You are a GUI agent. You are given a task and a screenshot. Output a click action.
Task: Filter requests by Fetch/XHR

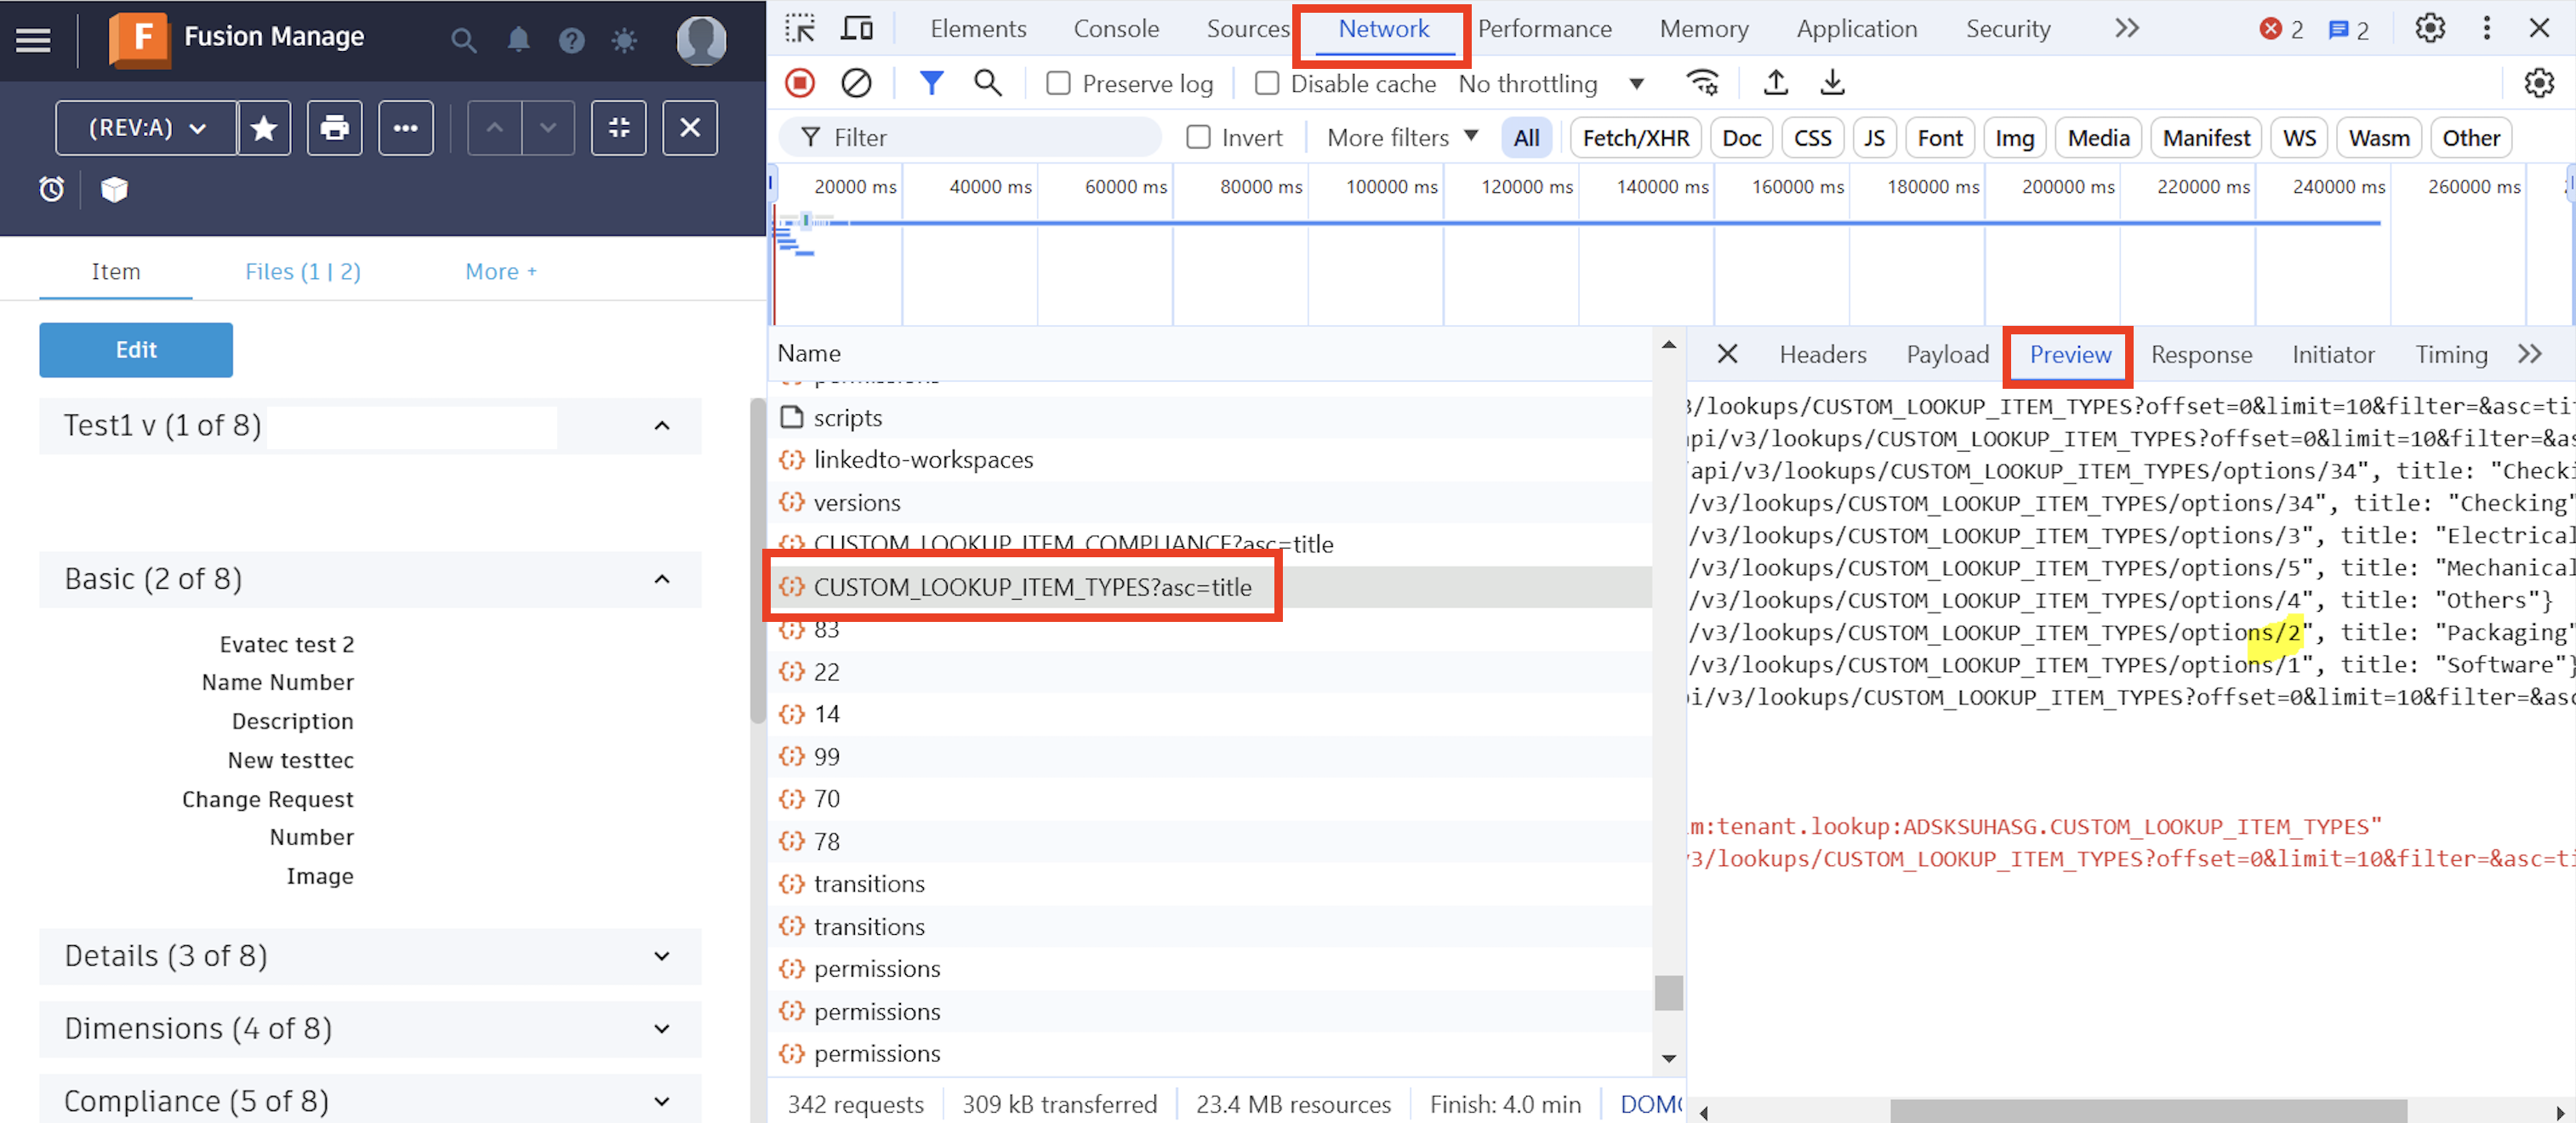[1635, 137]
